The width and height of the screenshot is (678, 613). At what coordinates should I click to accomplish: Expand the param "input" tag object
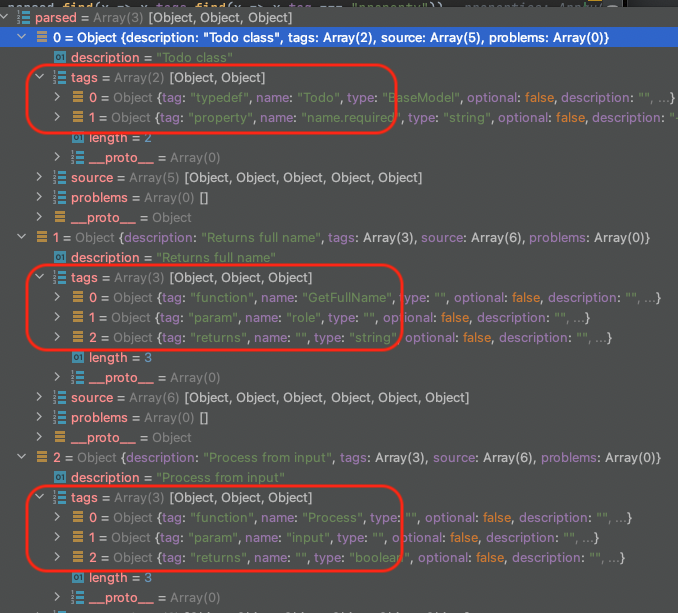click(57, 537)
